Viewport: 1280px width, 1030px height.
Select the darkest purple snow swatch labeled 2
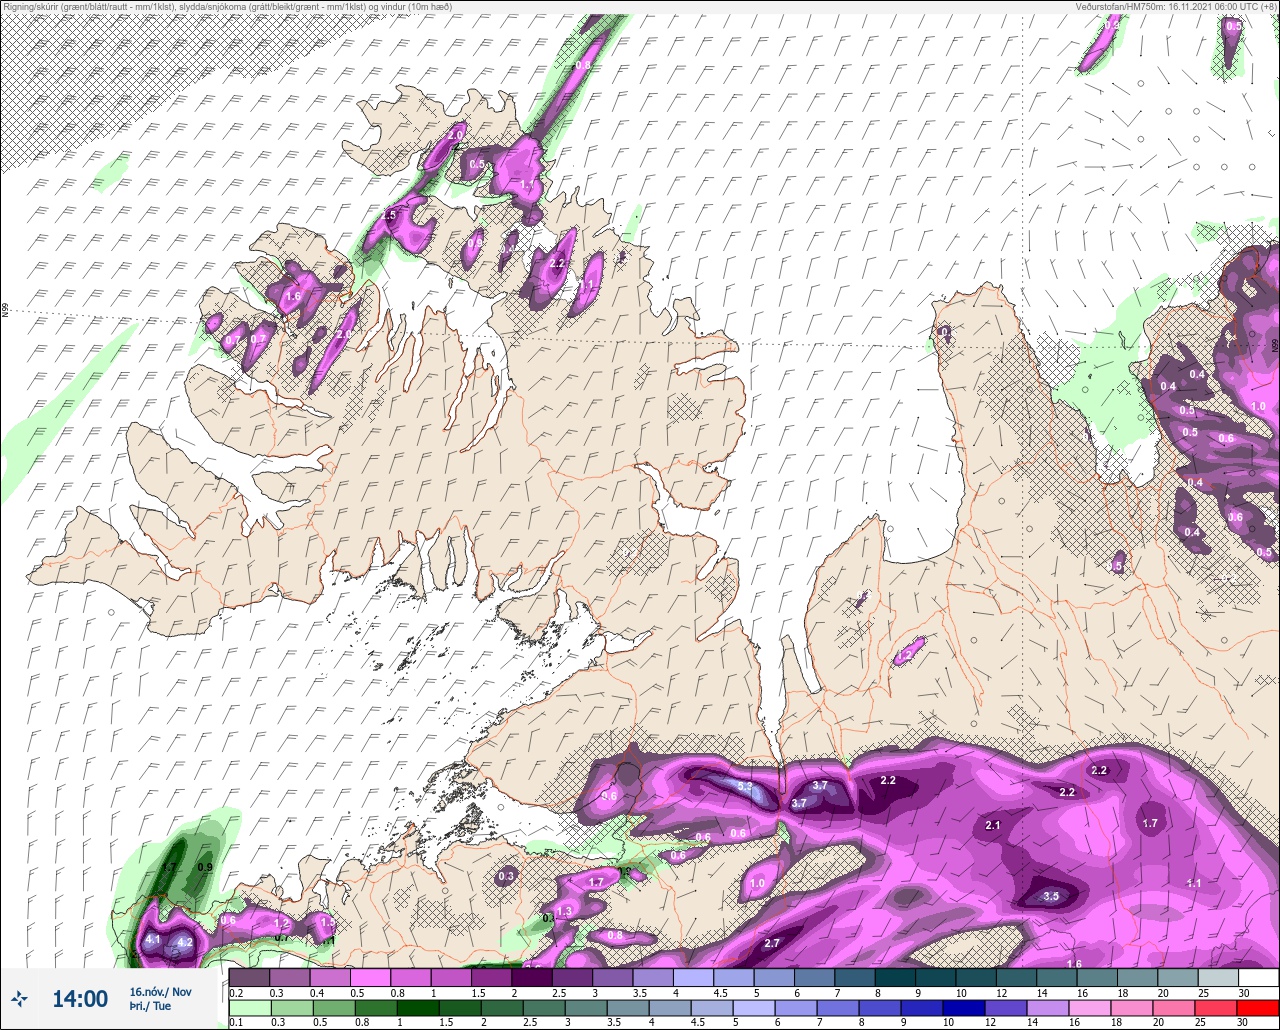point(531,978)
